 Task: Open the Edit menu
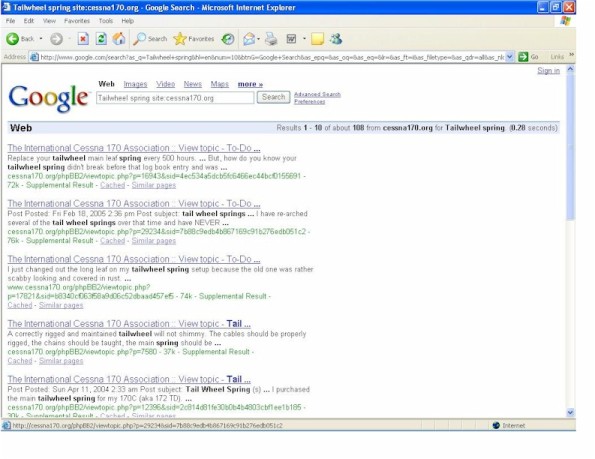pyautogui.click(x=29, y=21)
